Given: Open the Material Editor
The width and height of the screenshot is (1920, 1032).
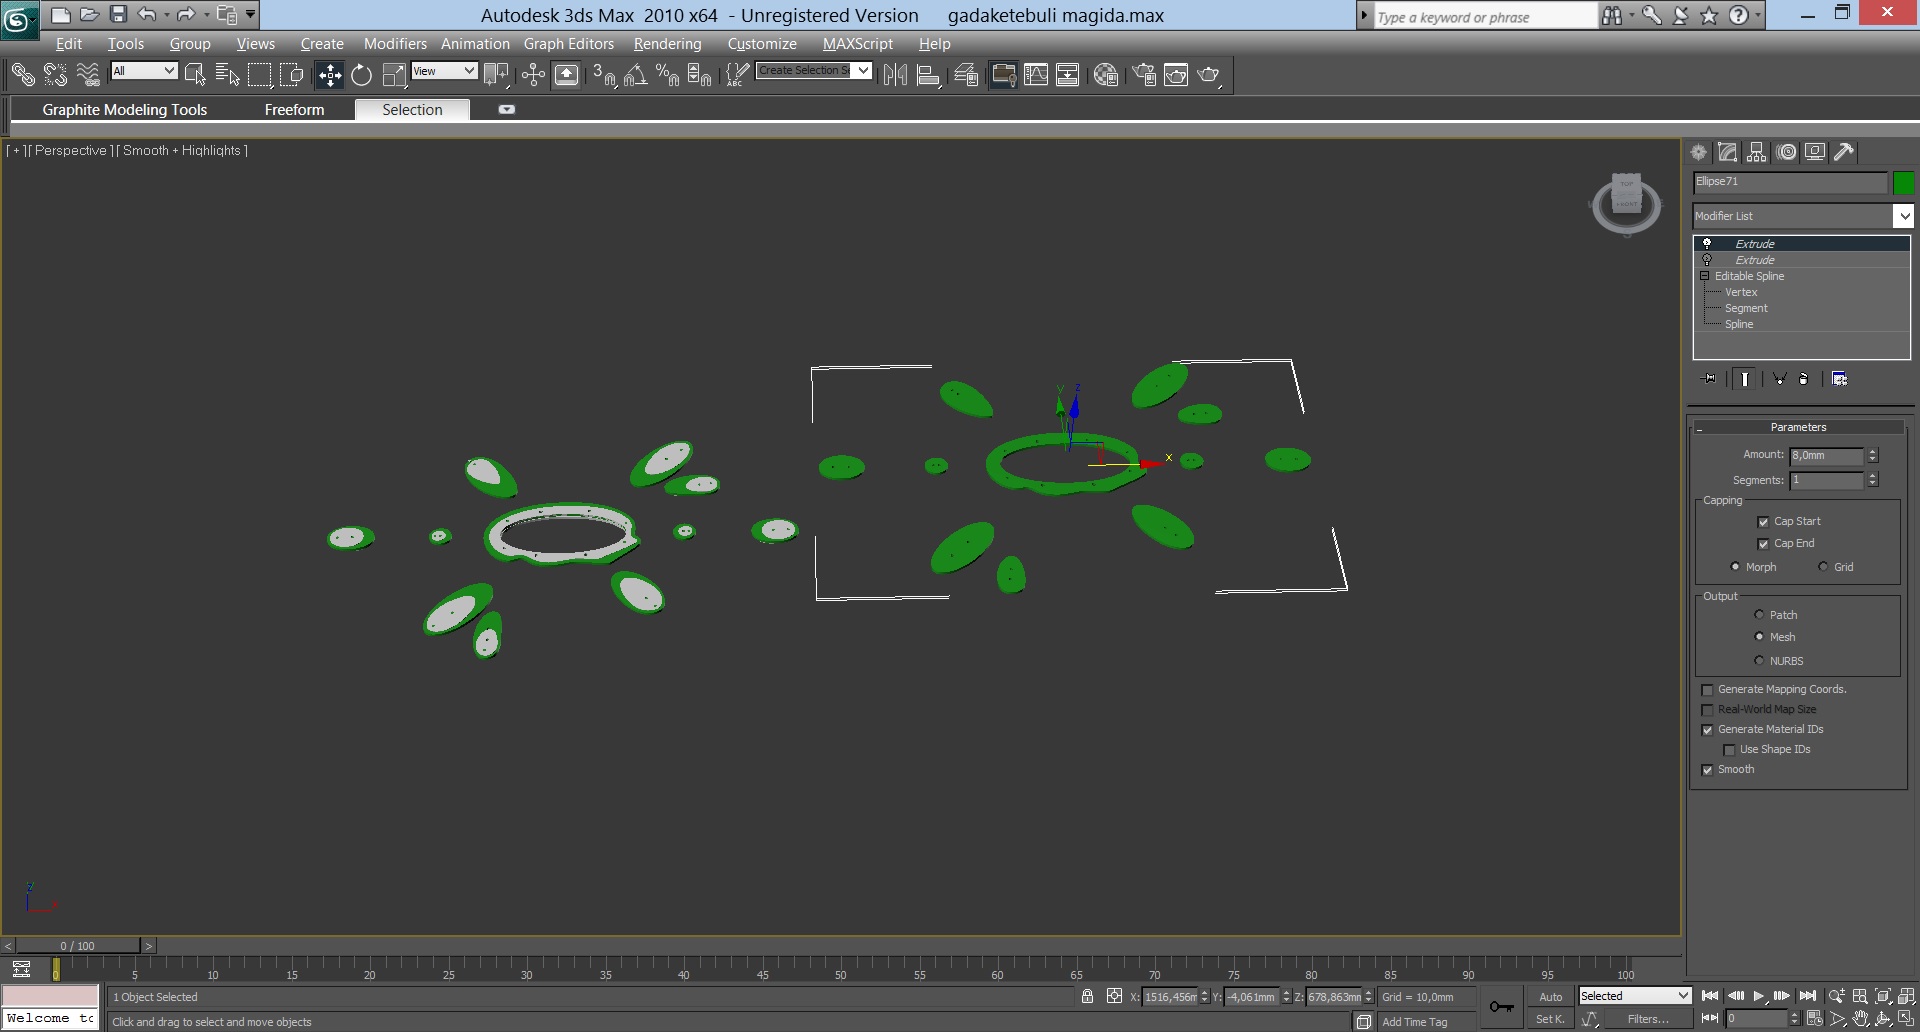Looking at the screenshot, I should click(1105, 75).
